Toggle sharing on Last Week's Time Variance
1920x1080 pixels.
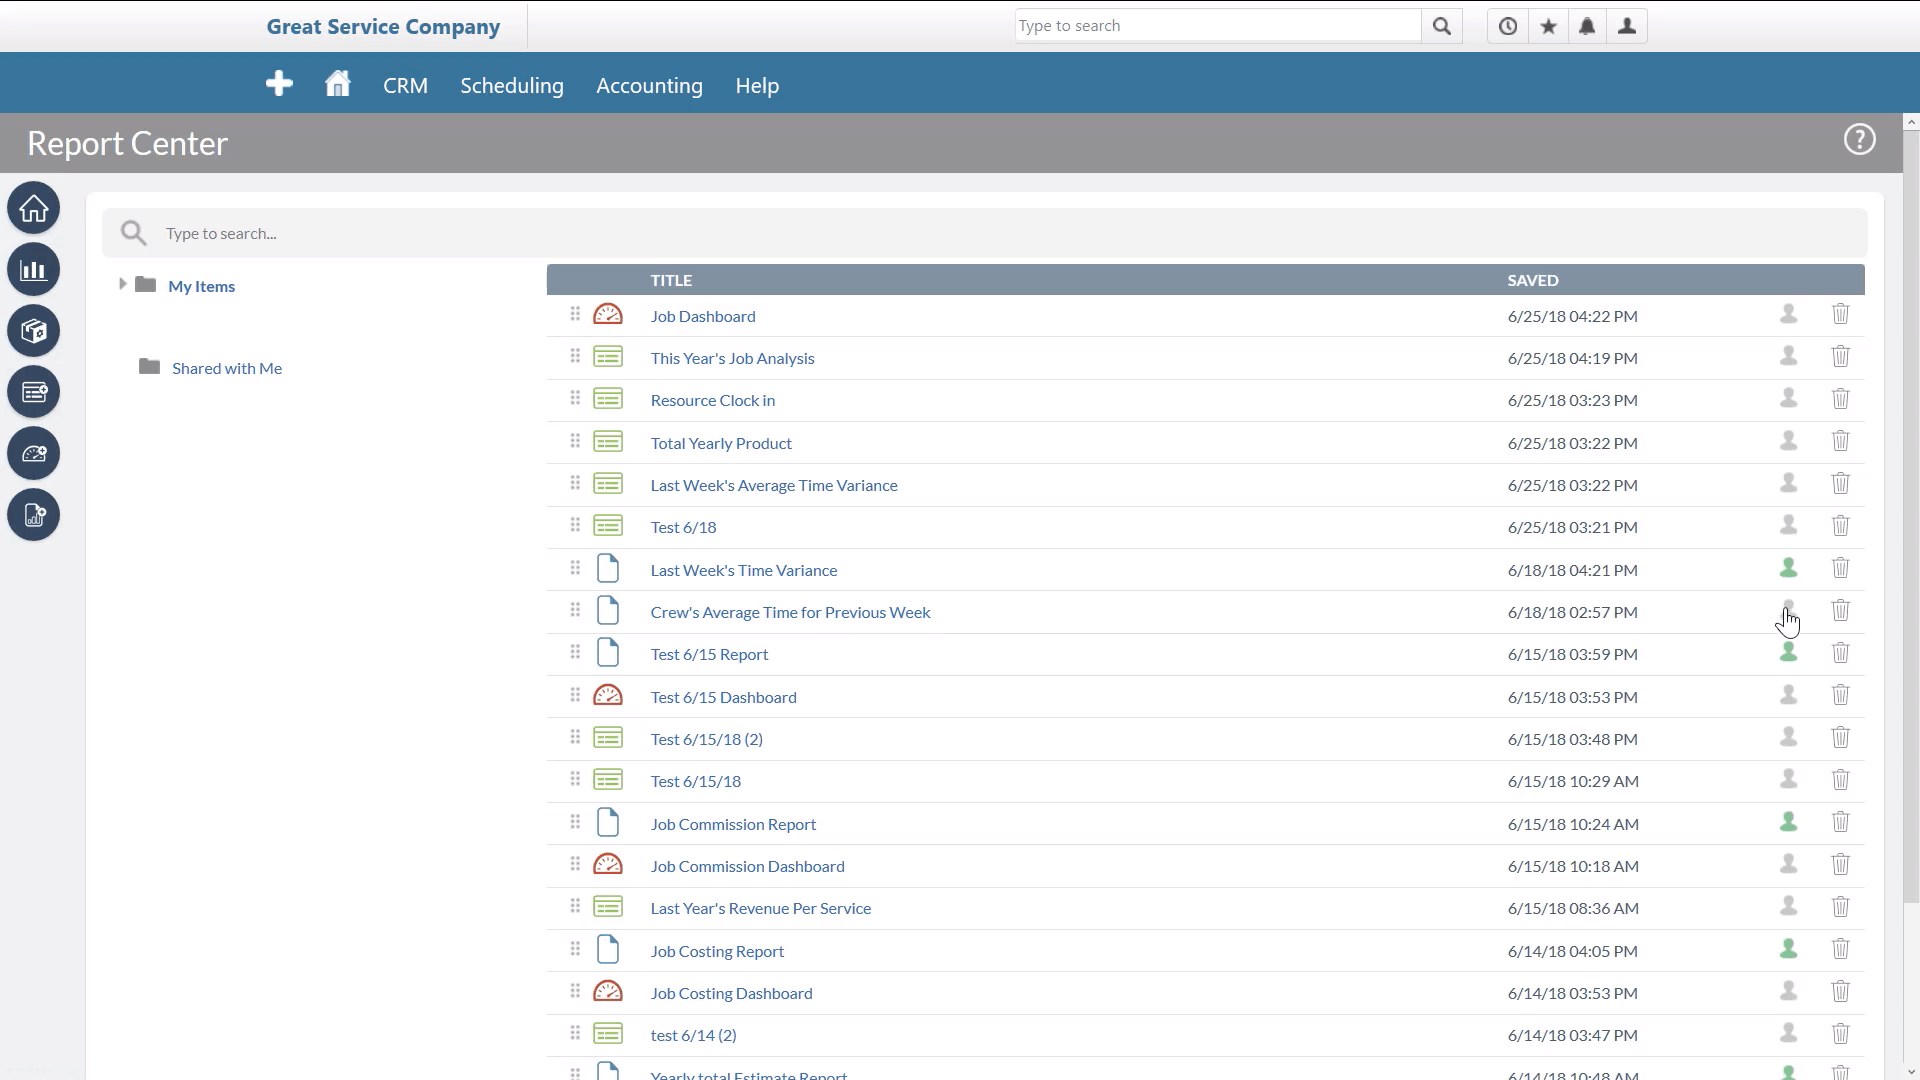coord(1789,568)
